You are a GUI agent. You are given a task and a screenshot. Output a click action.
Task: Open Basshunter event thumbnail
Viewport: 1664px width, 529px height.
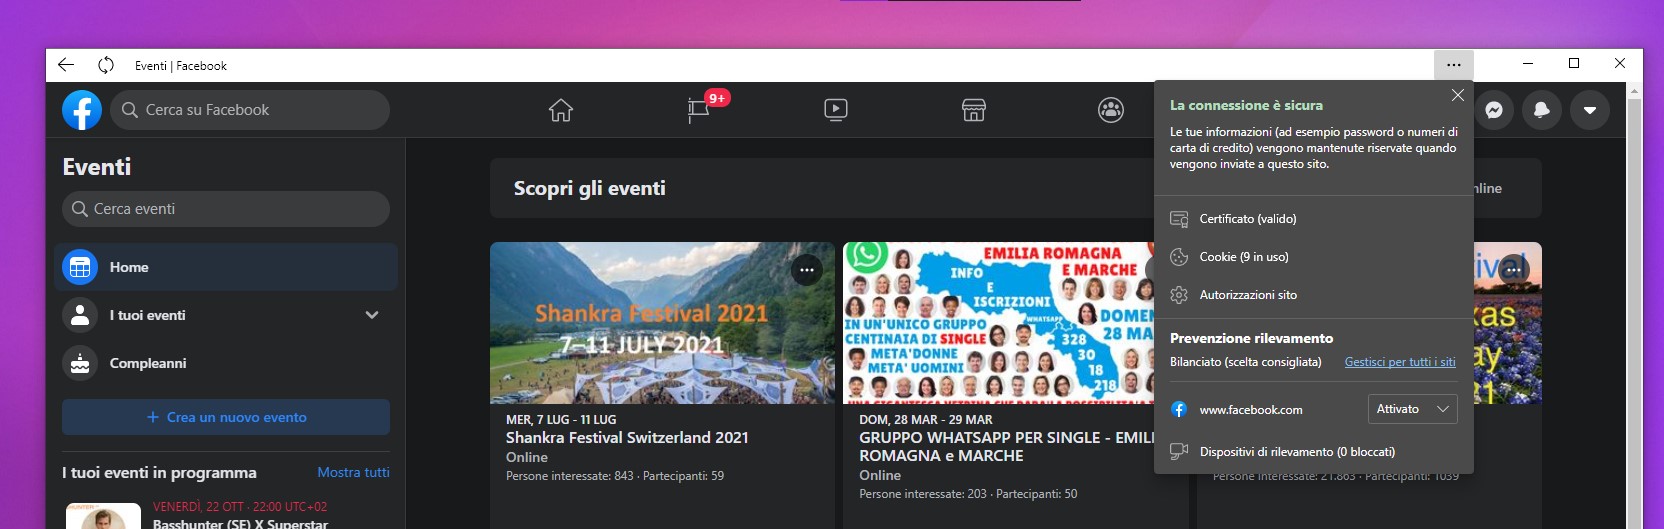point(103,516)
